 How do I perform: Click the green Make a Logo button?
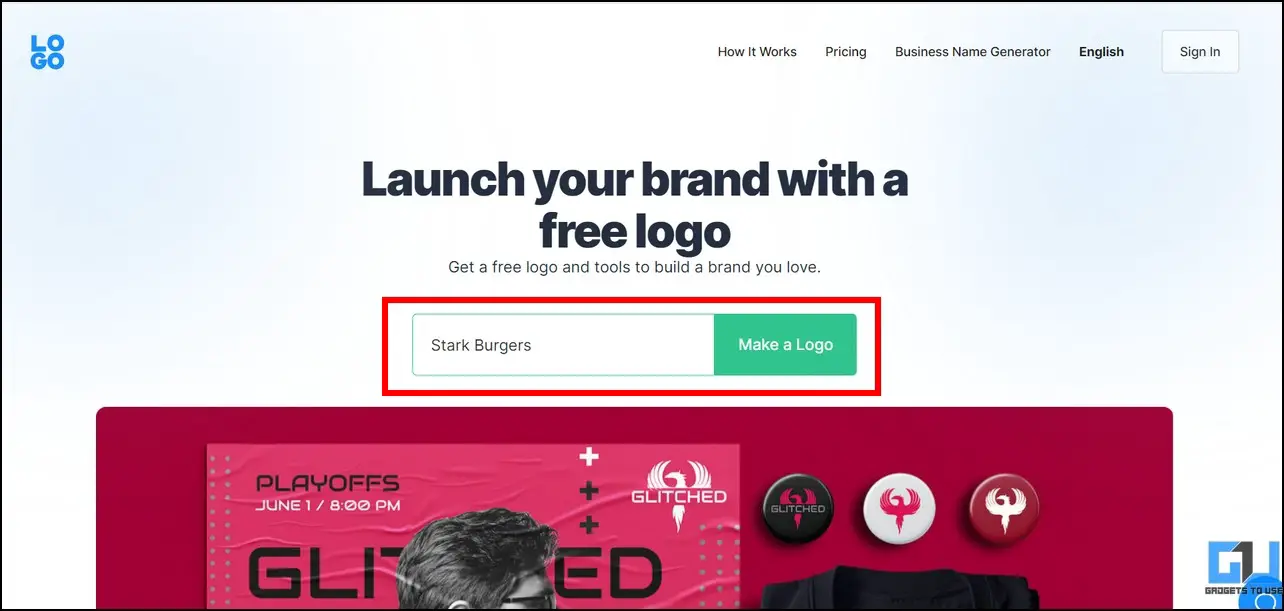click(x=785, y=345)
